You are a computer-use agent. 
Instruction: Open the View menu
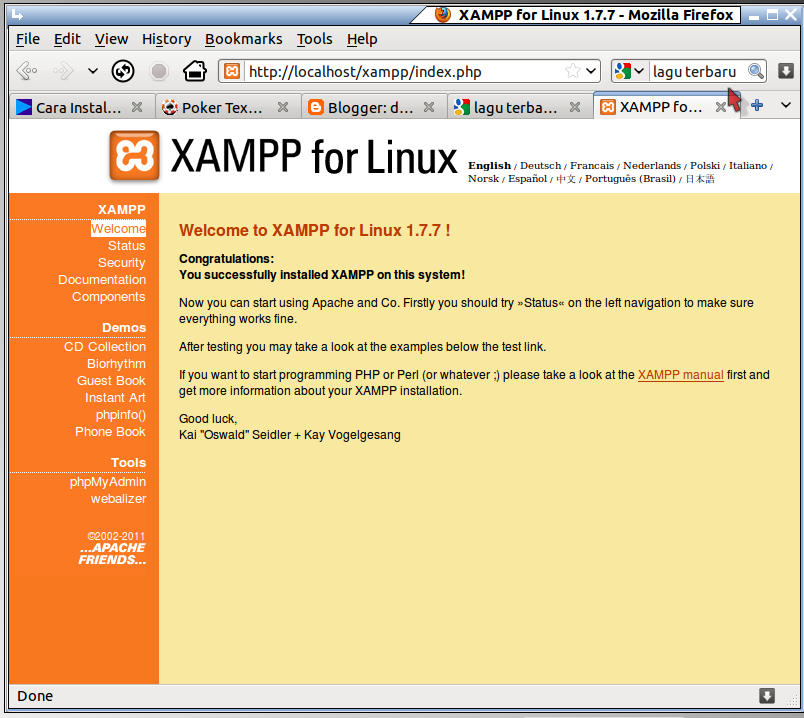pos(111,39)
